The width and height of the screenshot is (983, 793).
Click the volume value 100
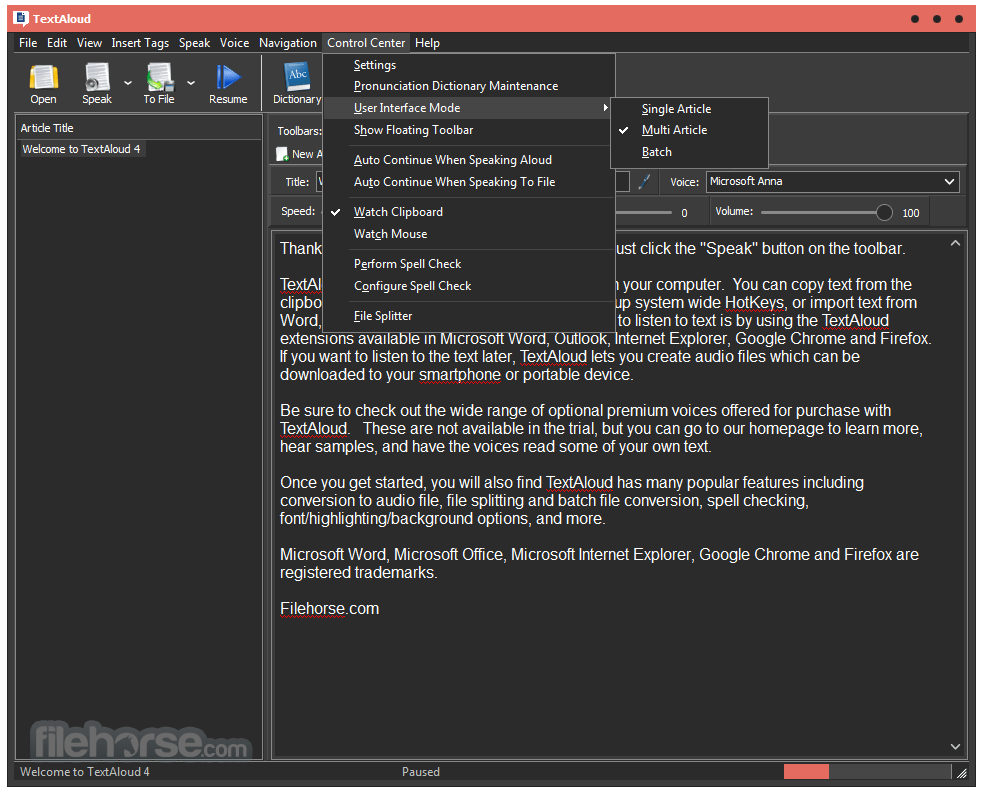coord(910,213)
